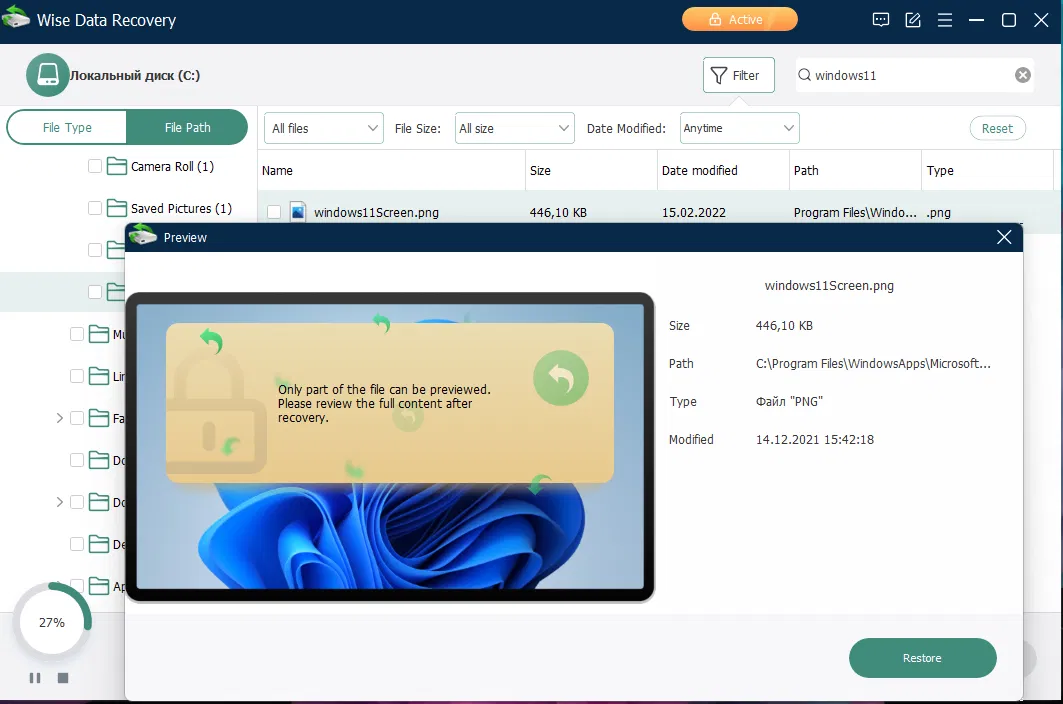Click the 27% scan progress ring
Image resolution: width=1063 pixels, height=704 pixels.
tap(52, 622)
